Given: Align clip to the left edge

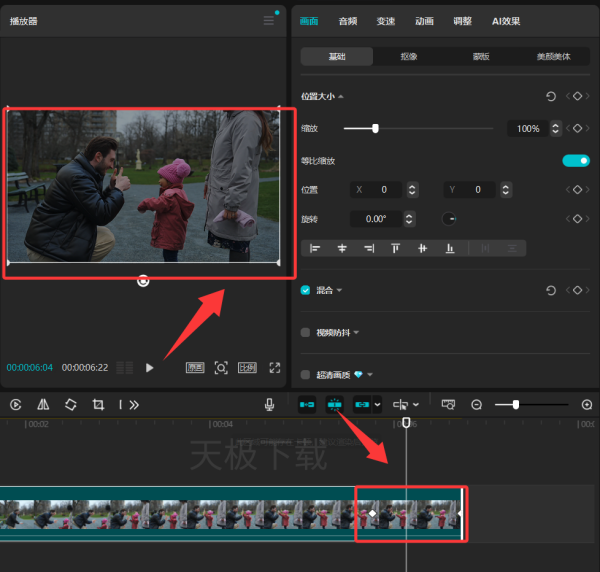Looking at the screenshot, I should (315, 249).
